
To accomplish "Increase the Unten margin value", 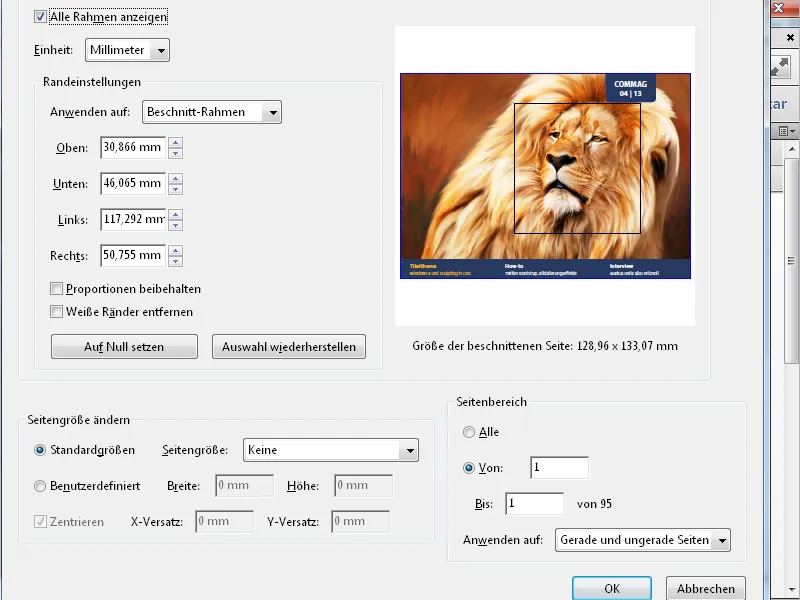I will tap(176, 178).
